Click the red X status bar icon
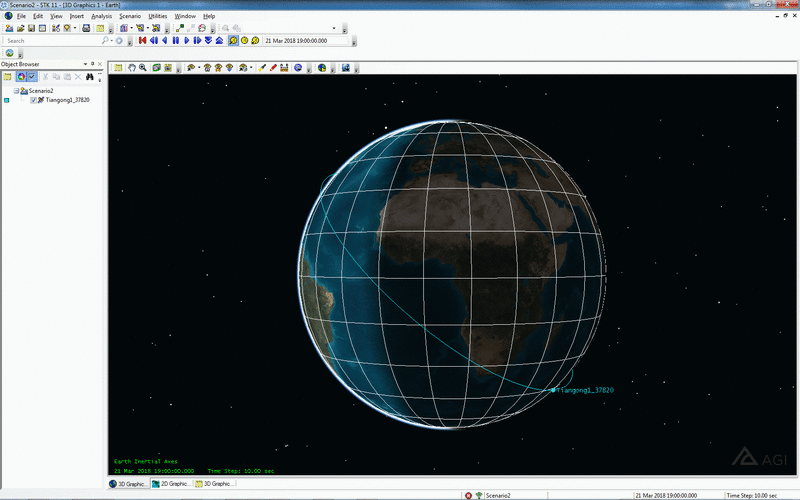 (468, 495)
